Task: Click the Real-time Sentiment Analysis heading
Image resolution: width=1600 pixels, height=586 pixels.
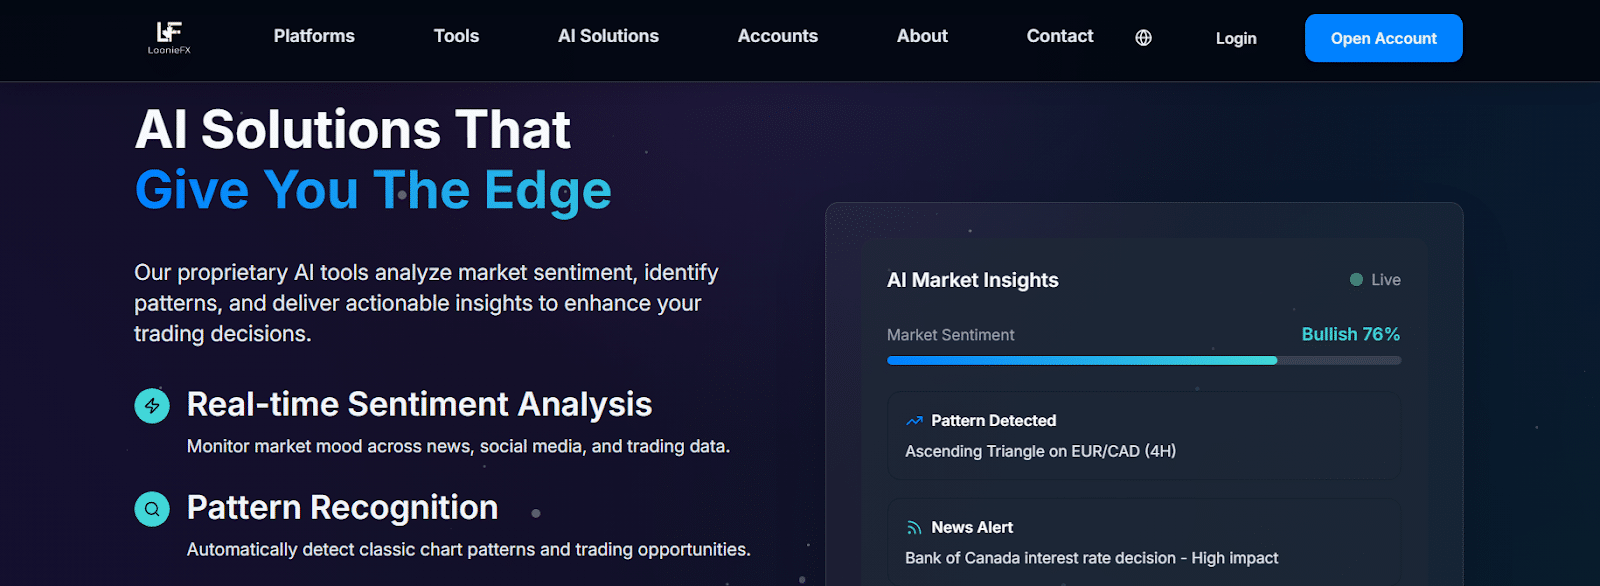Action: click(x=419, y=404)
